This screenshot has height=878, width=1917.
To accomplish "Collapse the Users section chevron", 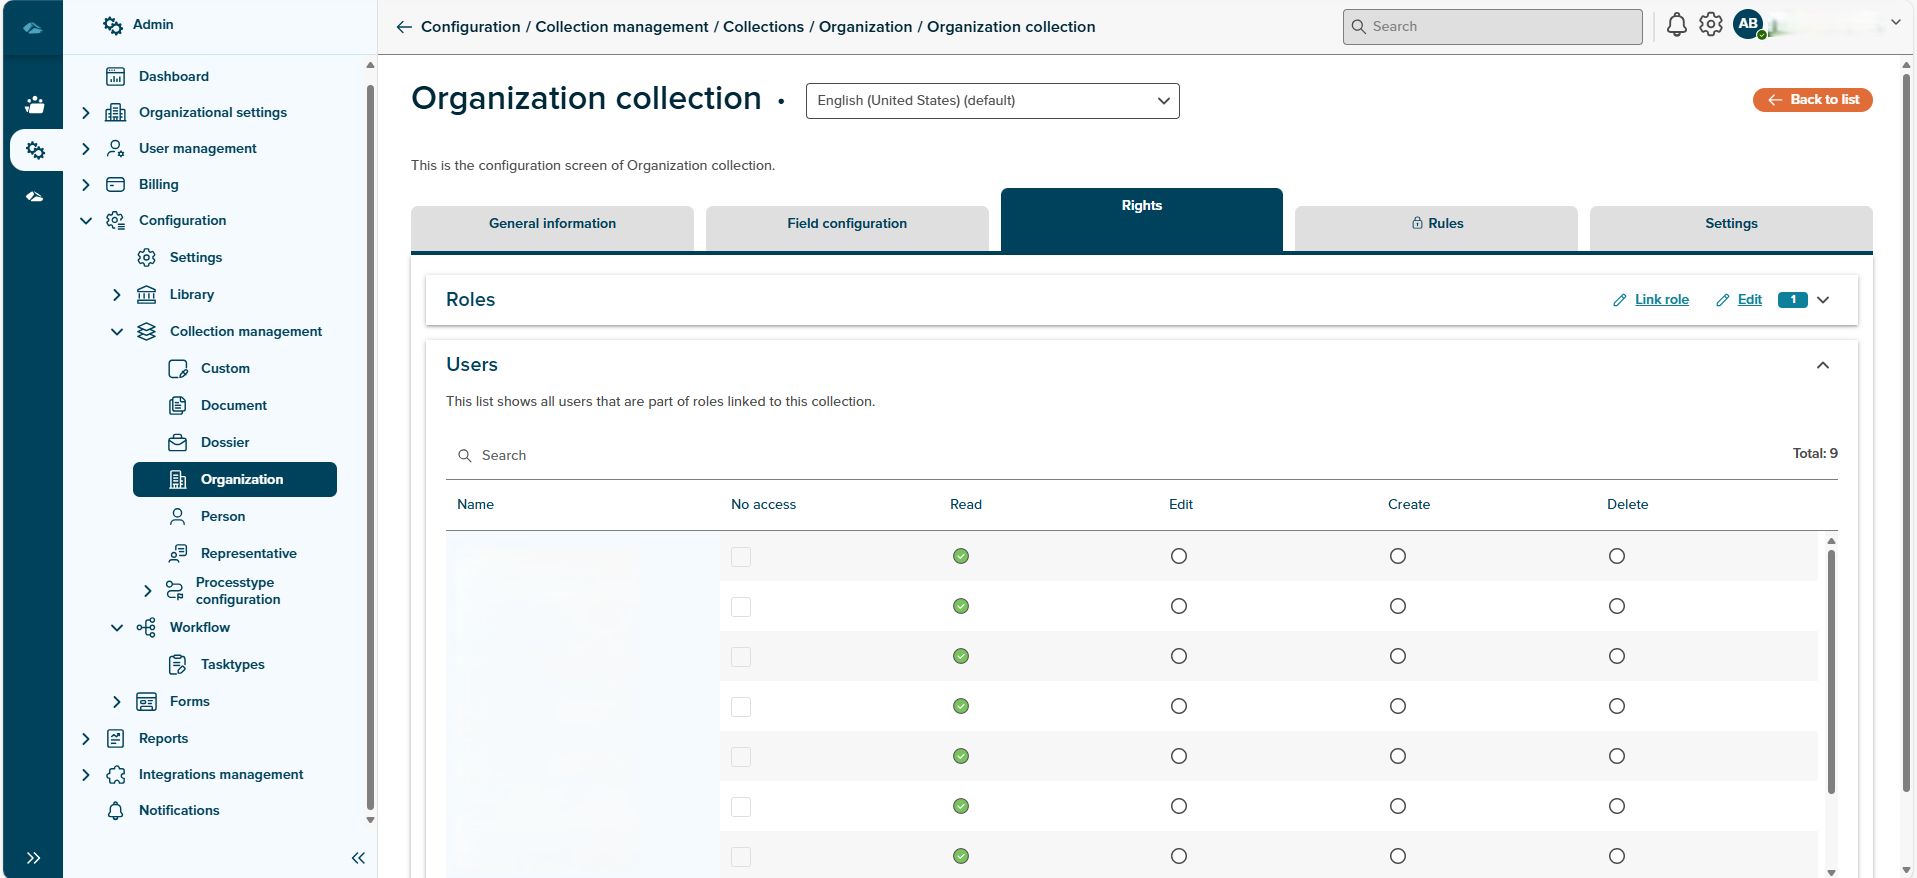I will coord(1823,365).
